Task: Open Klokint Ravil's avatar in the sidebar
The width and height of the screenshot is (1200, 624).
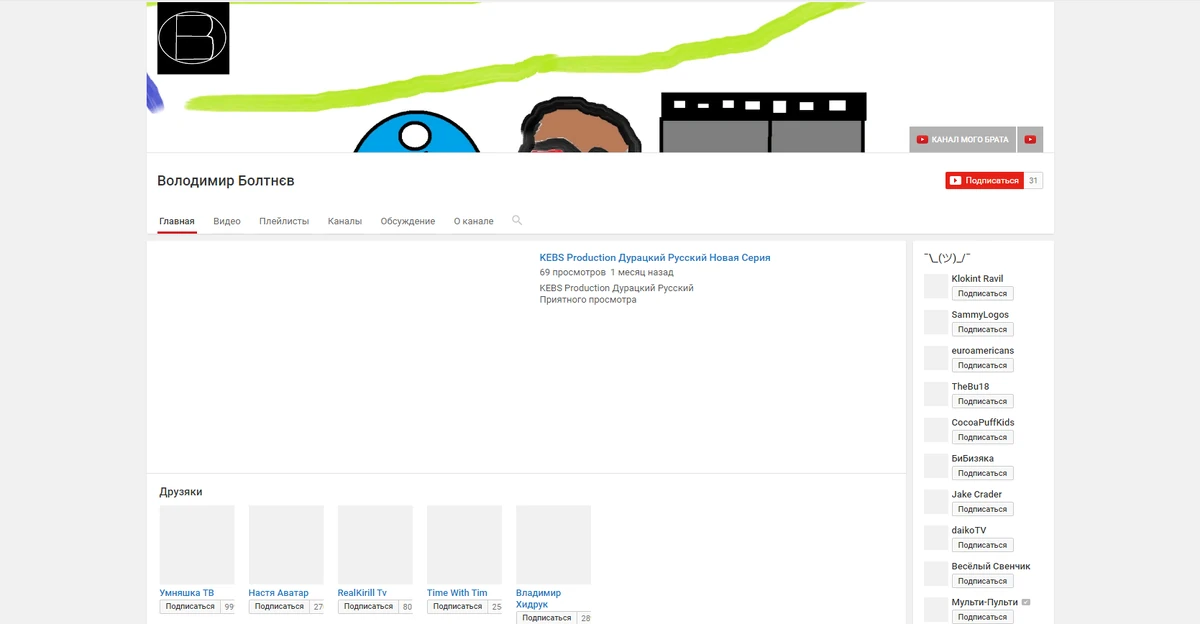Action: pyautogui.click(x=934, y=286)
